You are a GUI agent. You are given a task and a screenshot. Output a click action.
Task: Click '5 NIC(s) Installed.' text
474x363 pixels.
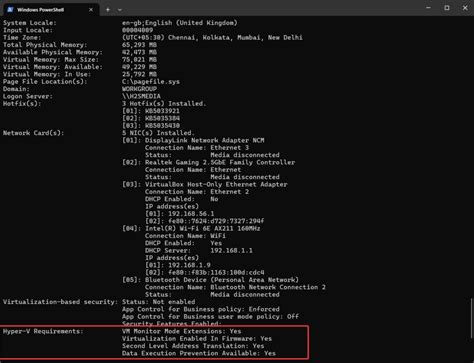[x=158, y=133]
